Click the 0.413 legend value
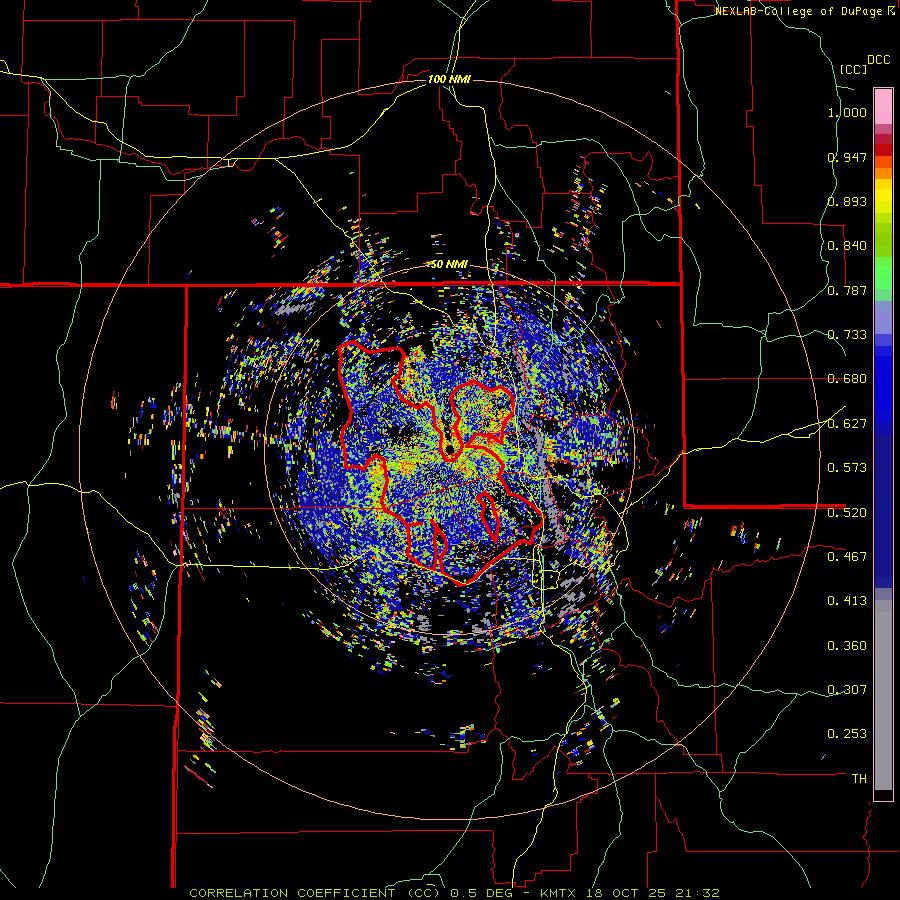Image resolution: width=900 pixels, height=900 pixels. coord(847,601)
